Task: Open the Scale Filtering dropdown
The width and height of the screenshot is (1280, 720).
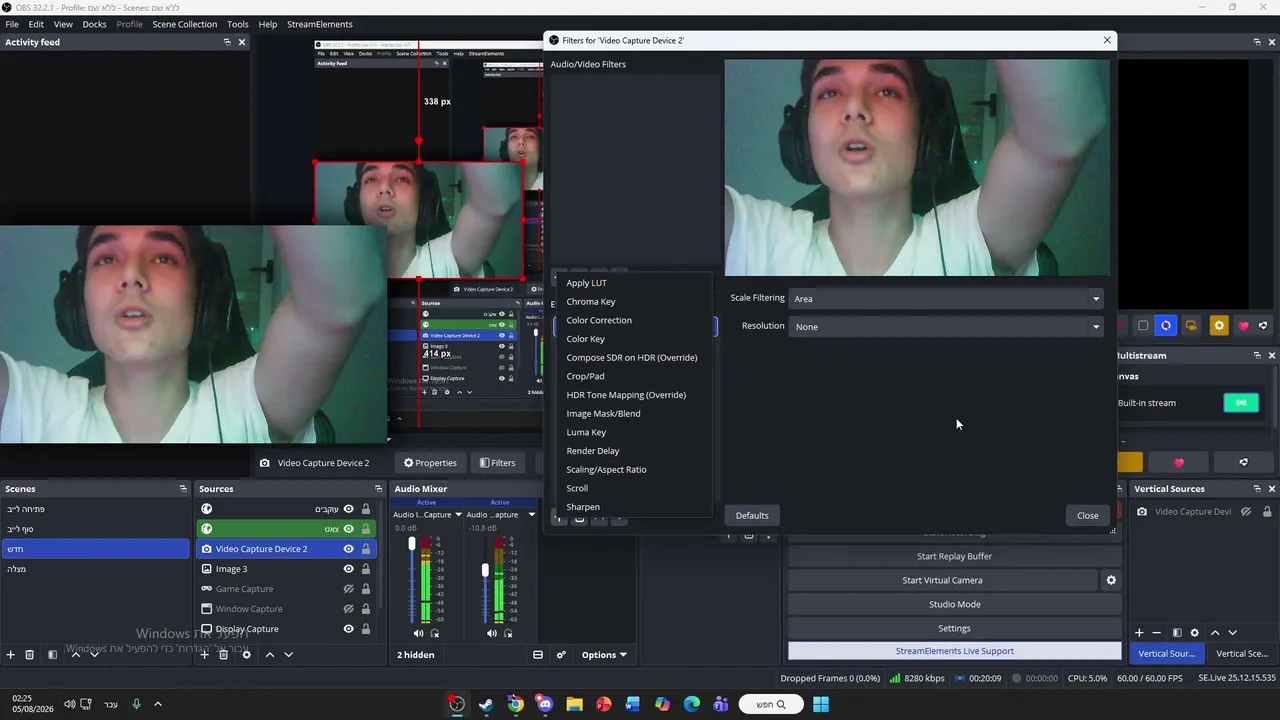Action: (x=946, y=298)
